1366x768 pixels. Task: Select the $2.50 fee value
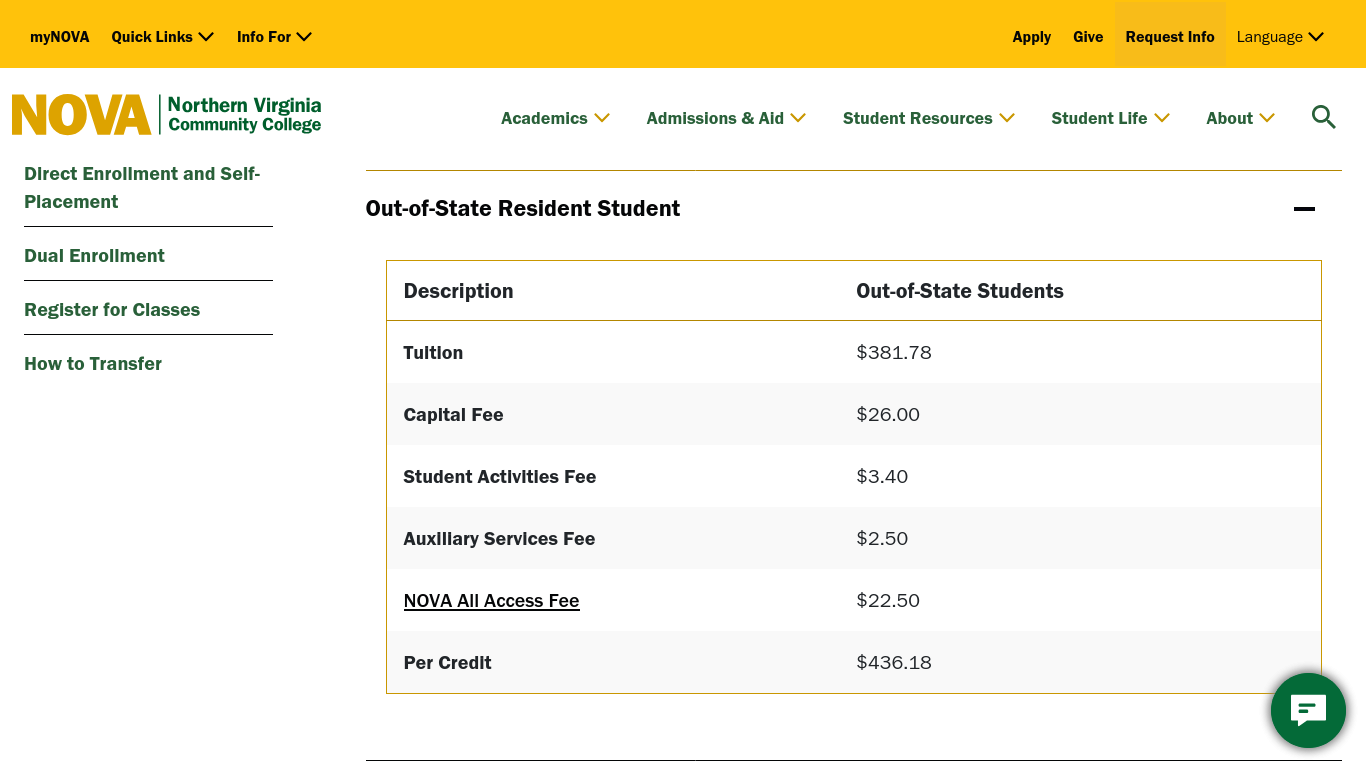click(882, 539)
